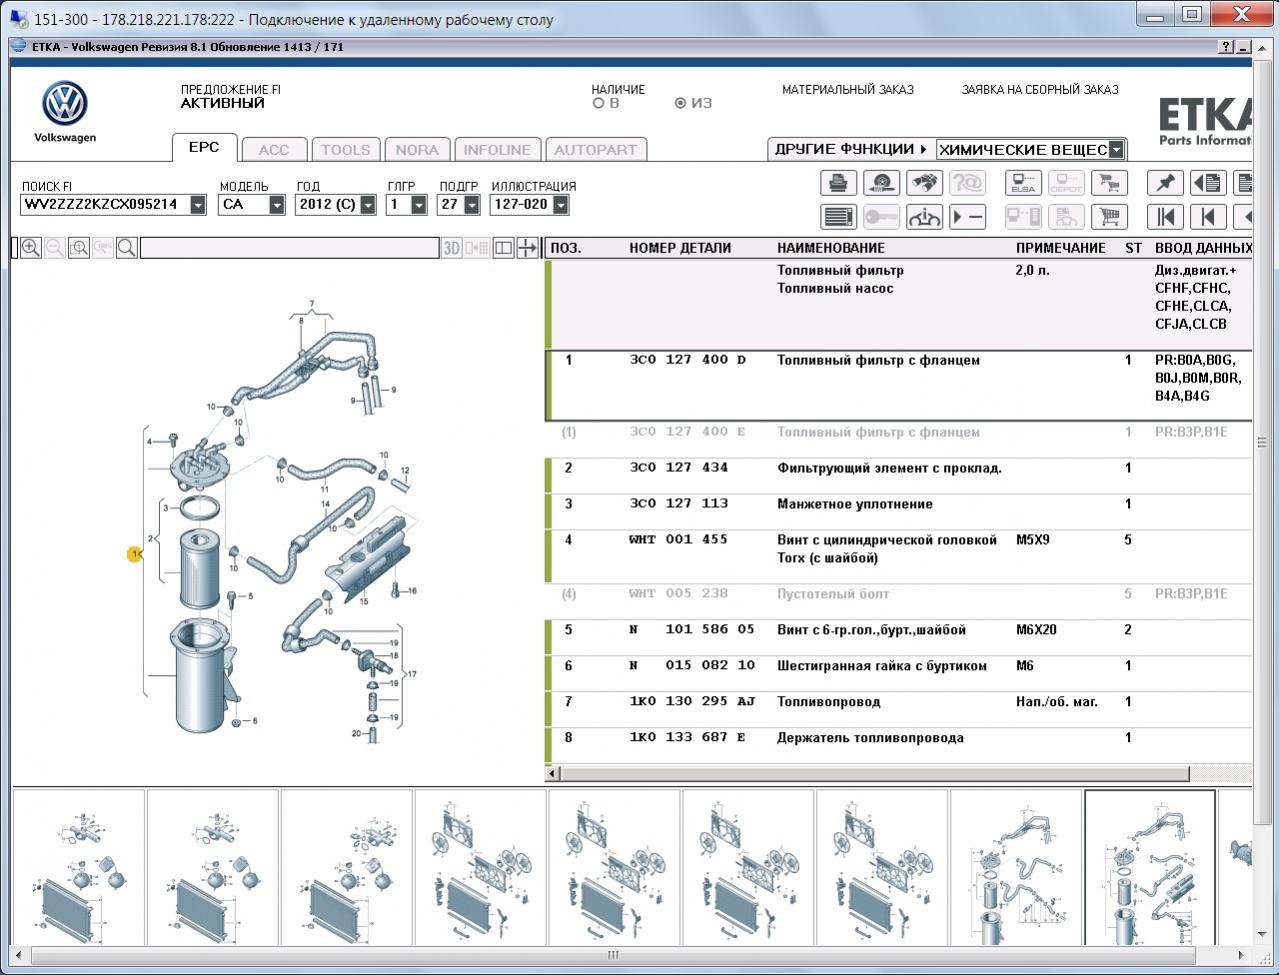
Task: Click the double shopping carts icon
Action: coord(1109,183)
